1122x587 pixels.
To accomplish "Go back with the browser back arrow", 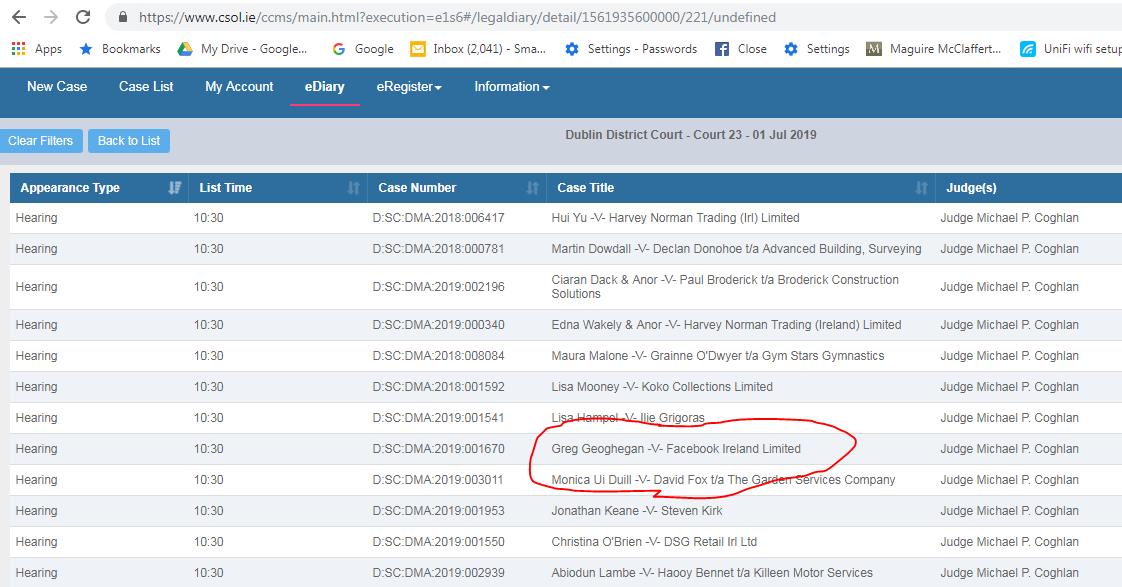I will [x=19, y=17].
